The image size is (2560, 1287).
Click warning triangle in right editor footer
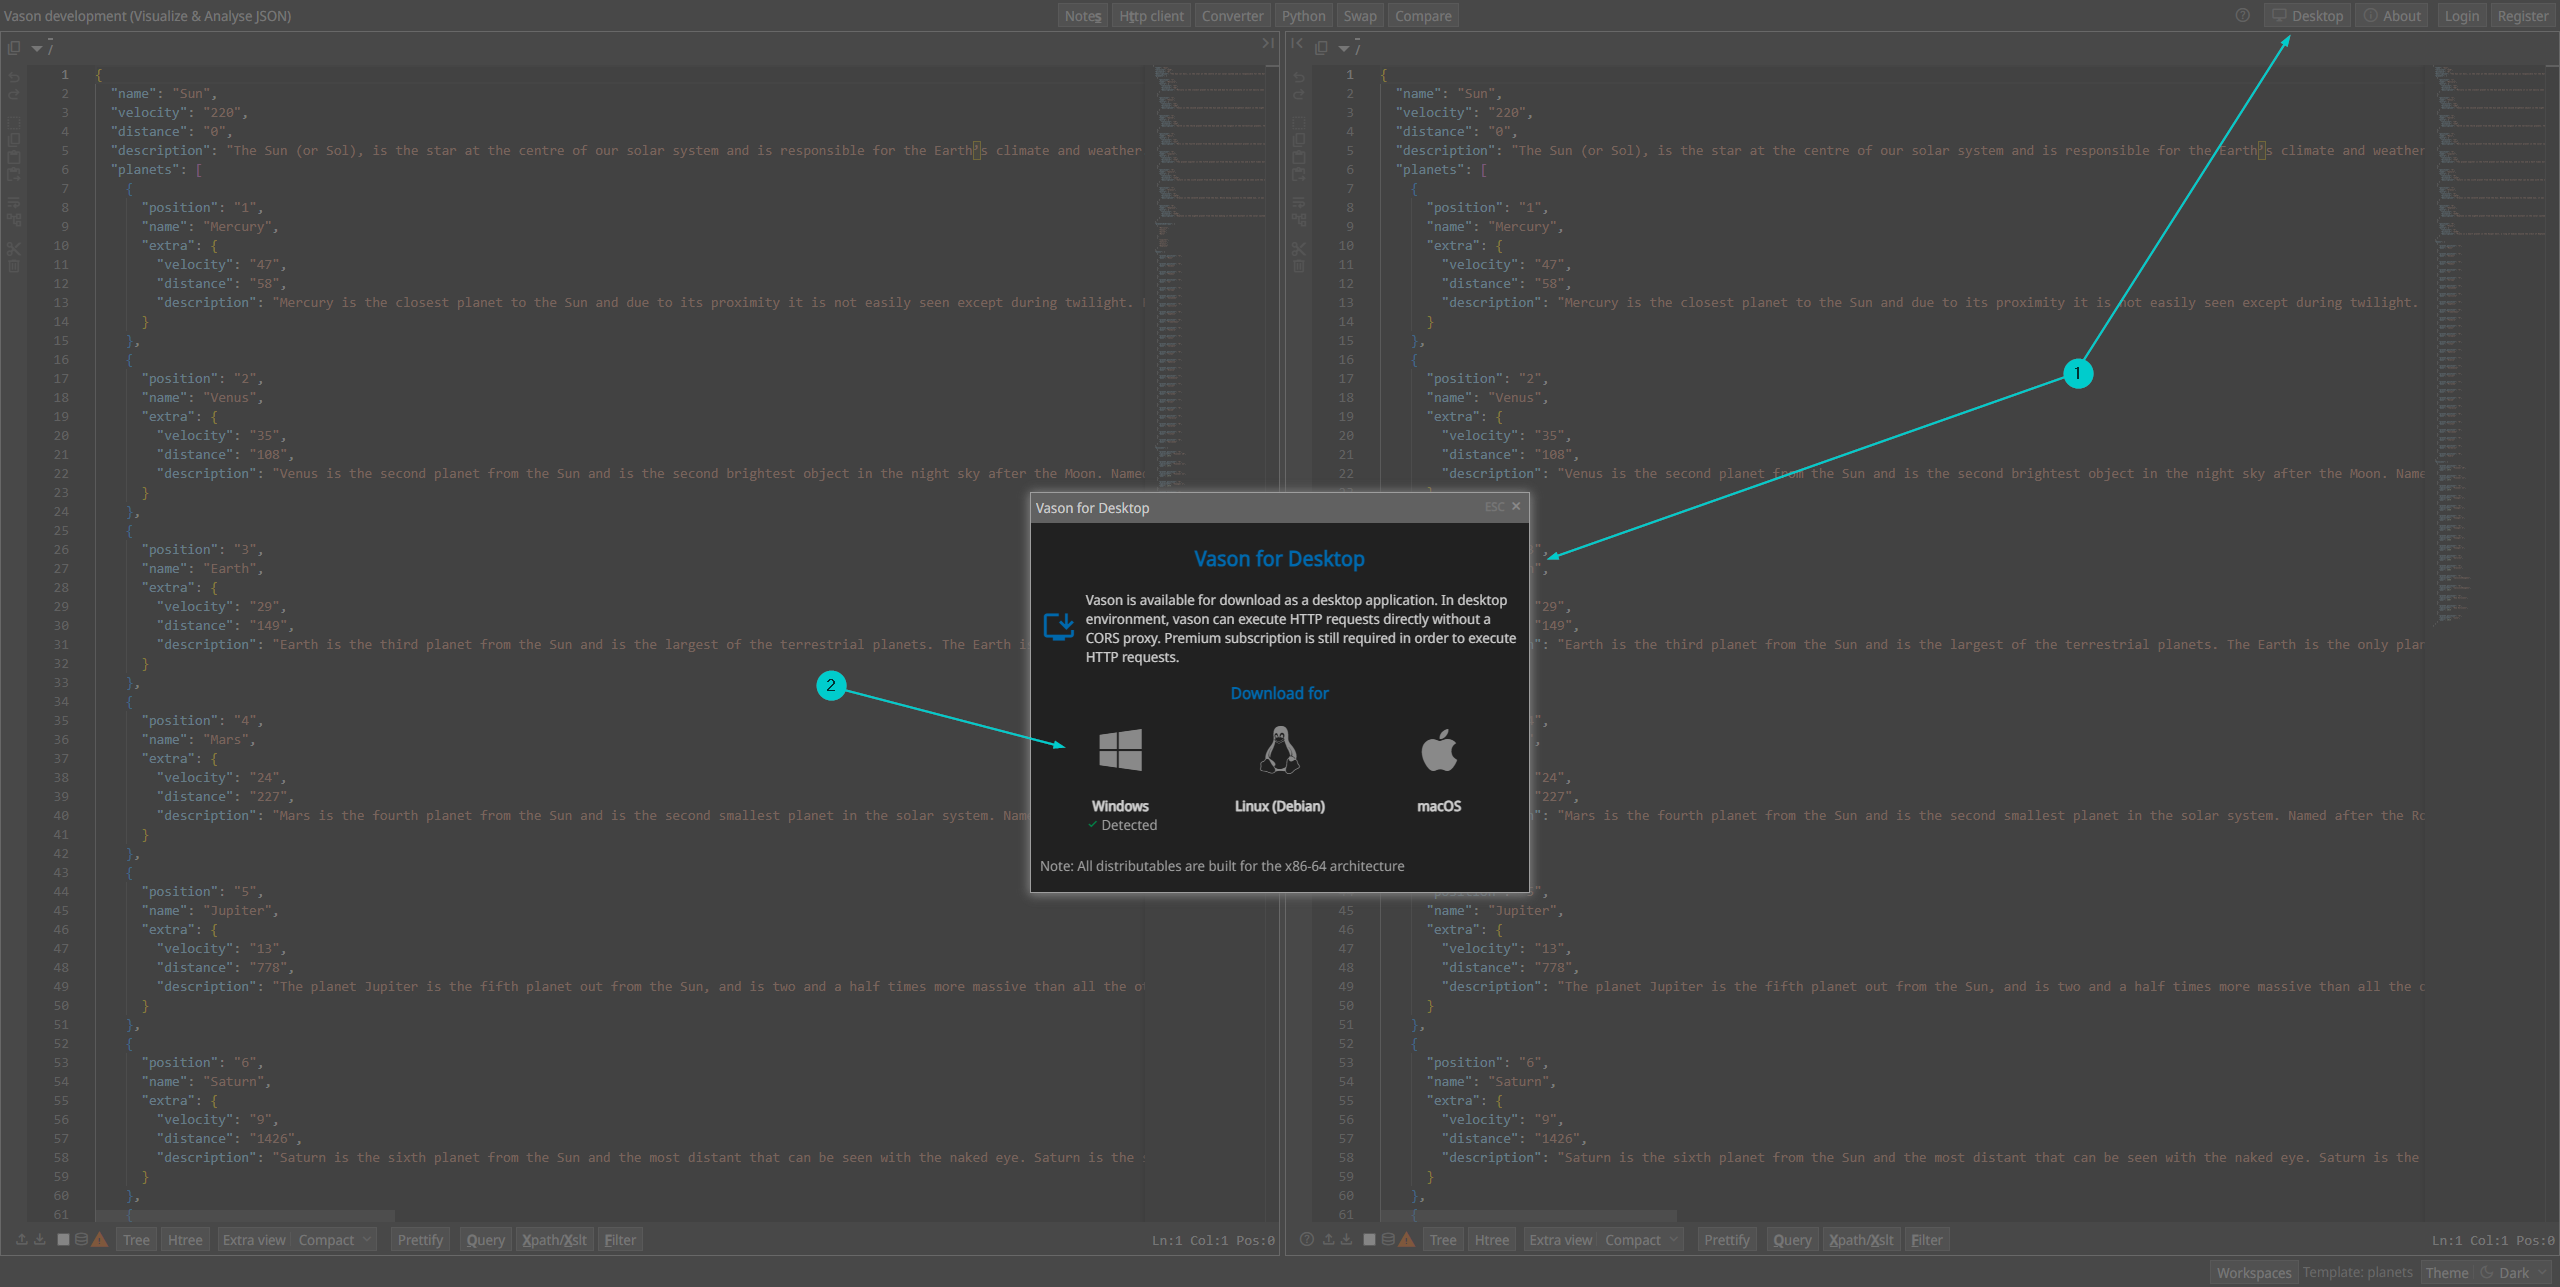pos(1407,1239)
